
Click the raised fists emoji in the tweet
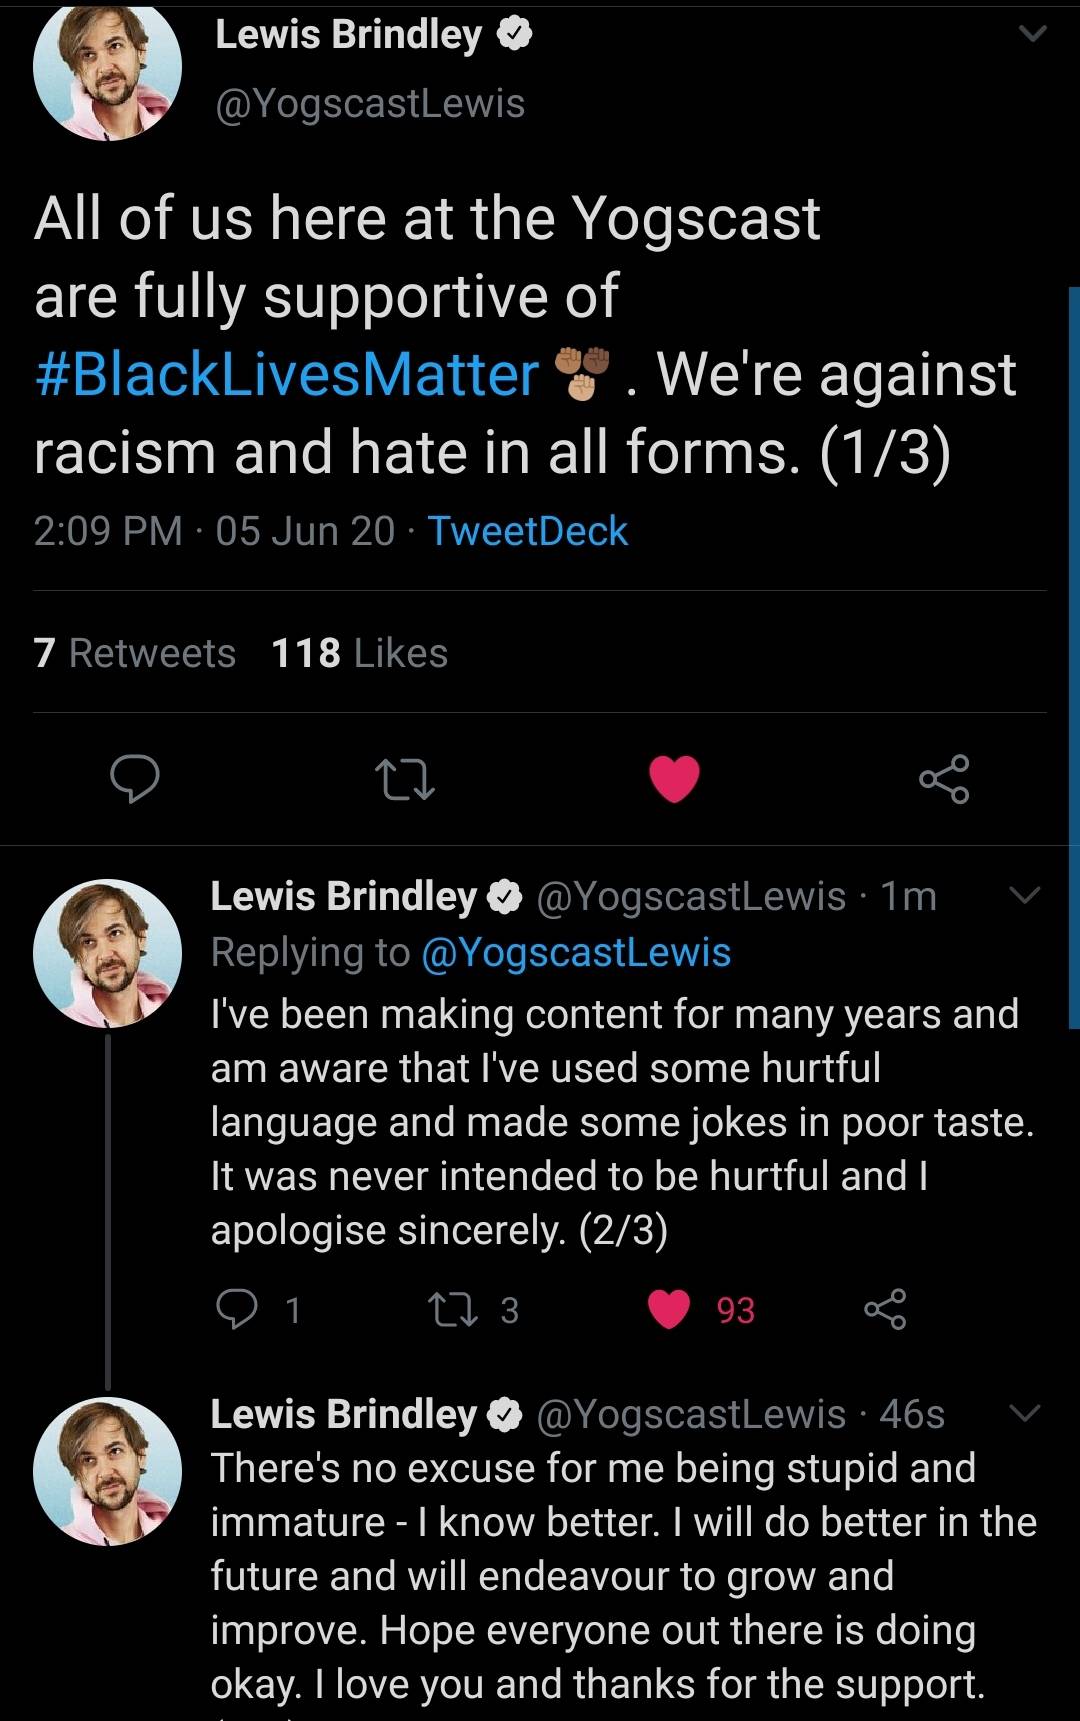580,372
